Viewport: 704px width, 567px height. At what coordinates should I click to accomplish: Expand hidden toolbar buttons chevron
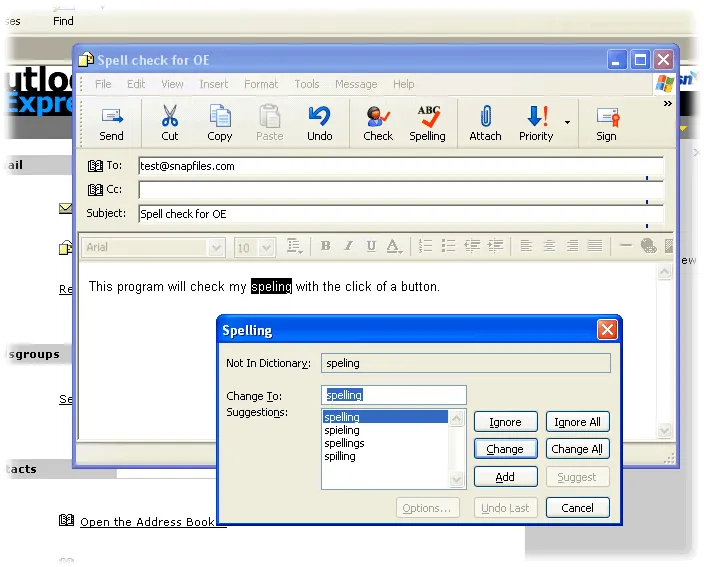(x=668, y=104)
